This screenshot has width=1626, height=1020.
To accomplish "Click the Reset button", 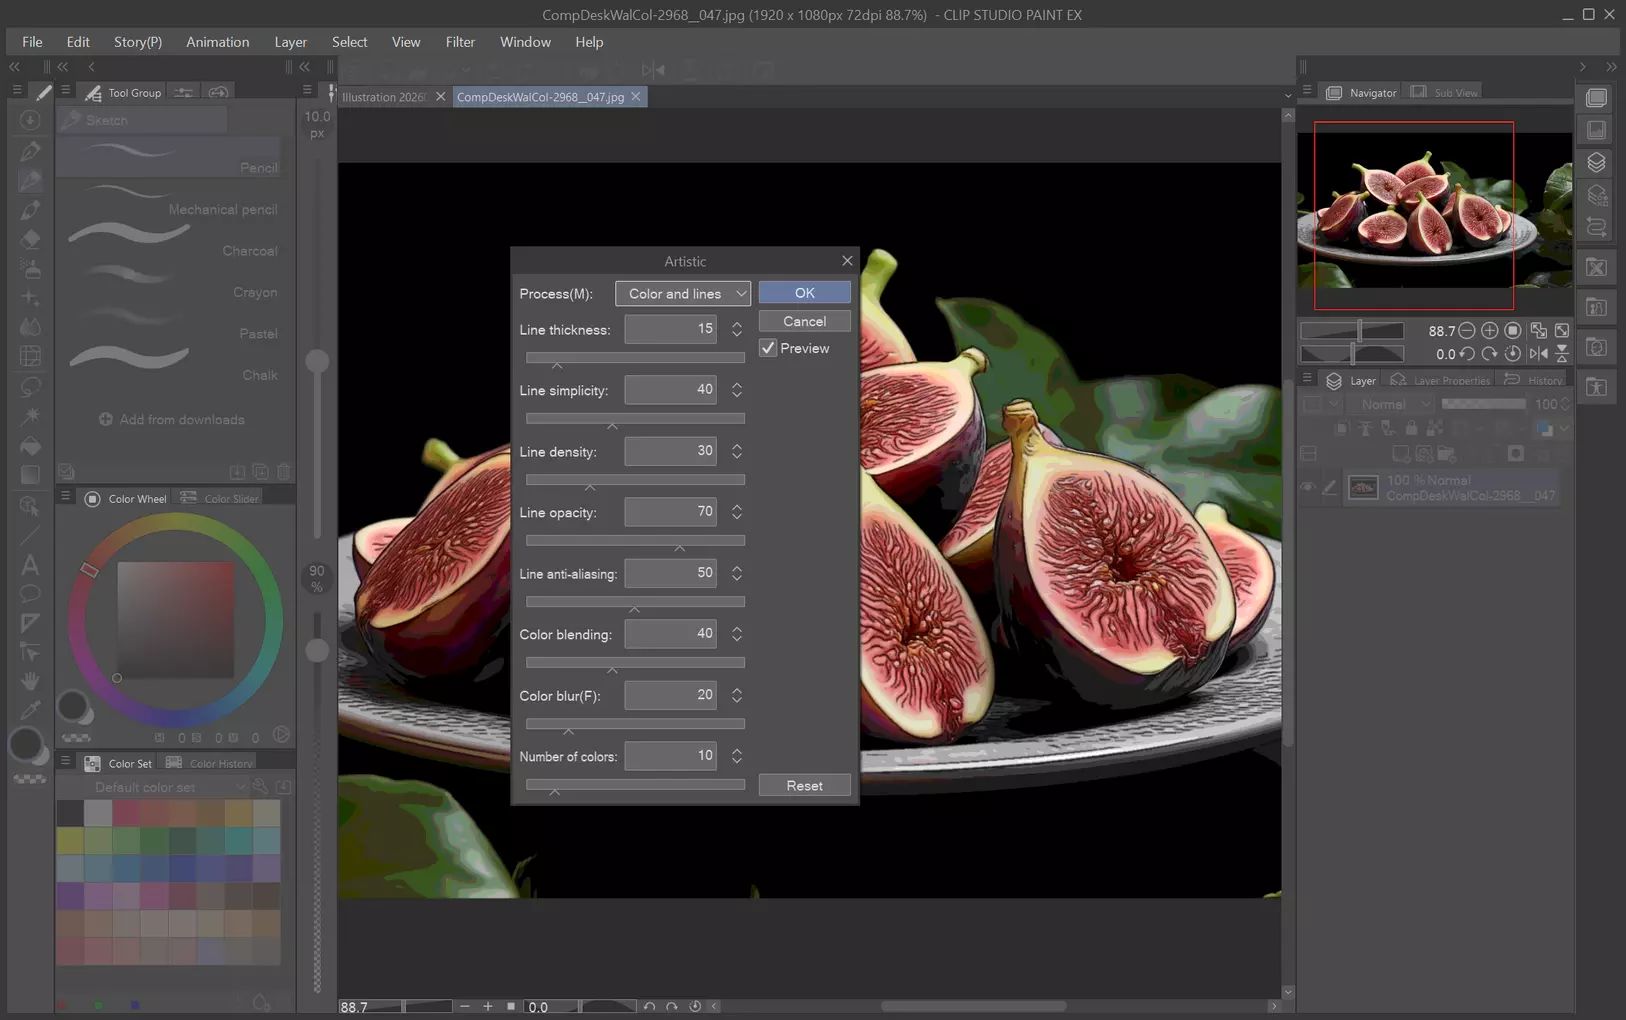I will 805,786.
